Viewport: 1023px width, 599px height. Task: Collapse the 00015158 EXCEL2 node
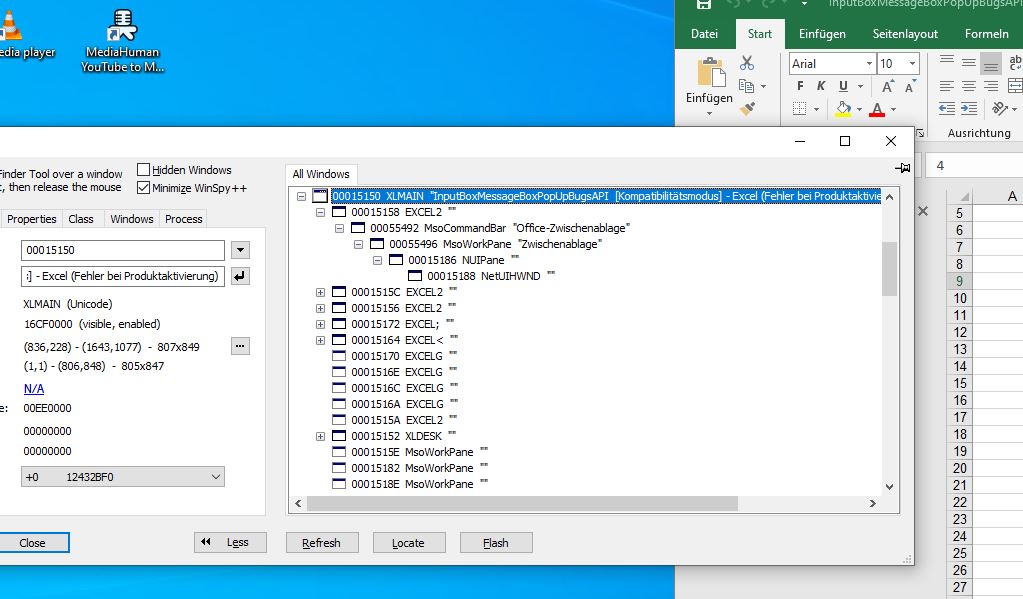(x=320, y=212)
